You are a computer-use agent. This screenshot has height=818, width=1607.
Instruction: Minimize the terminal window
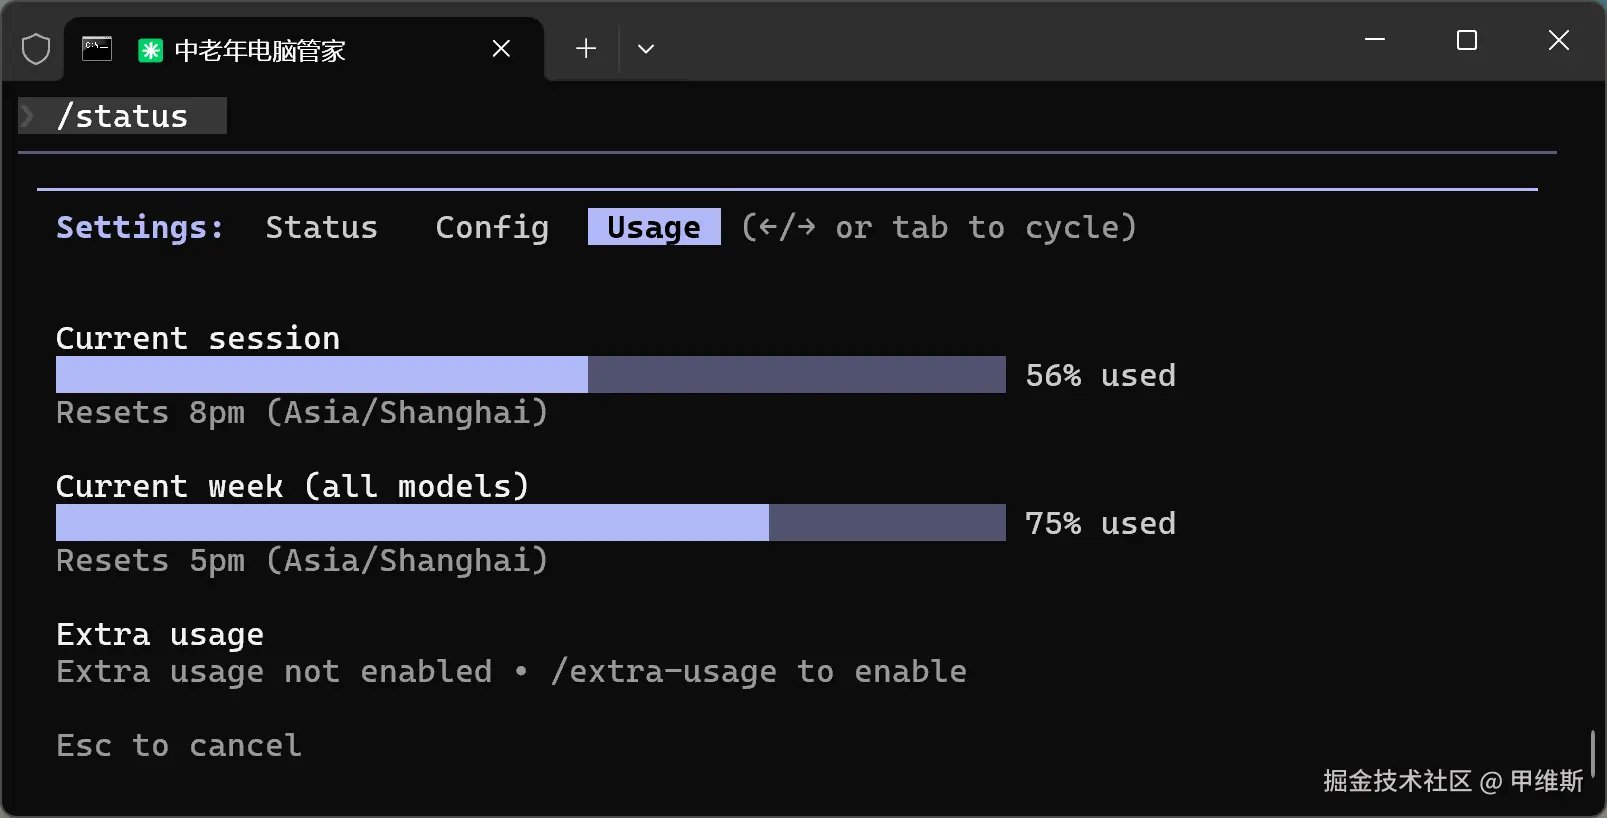coord(1375,40)
